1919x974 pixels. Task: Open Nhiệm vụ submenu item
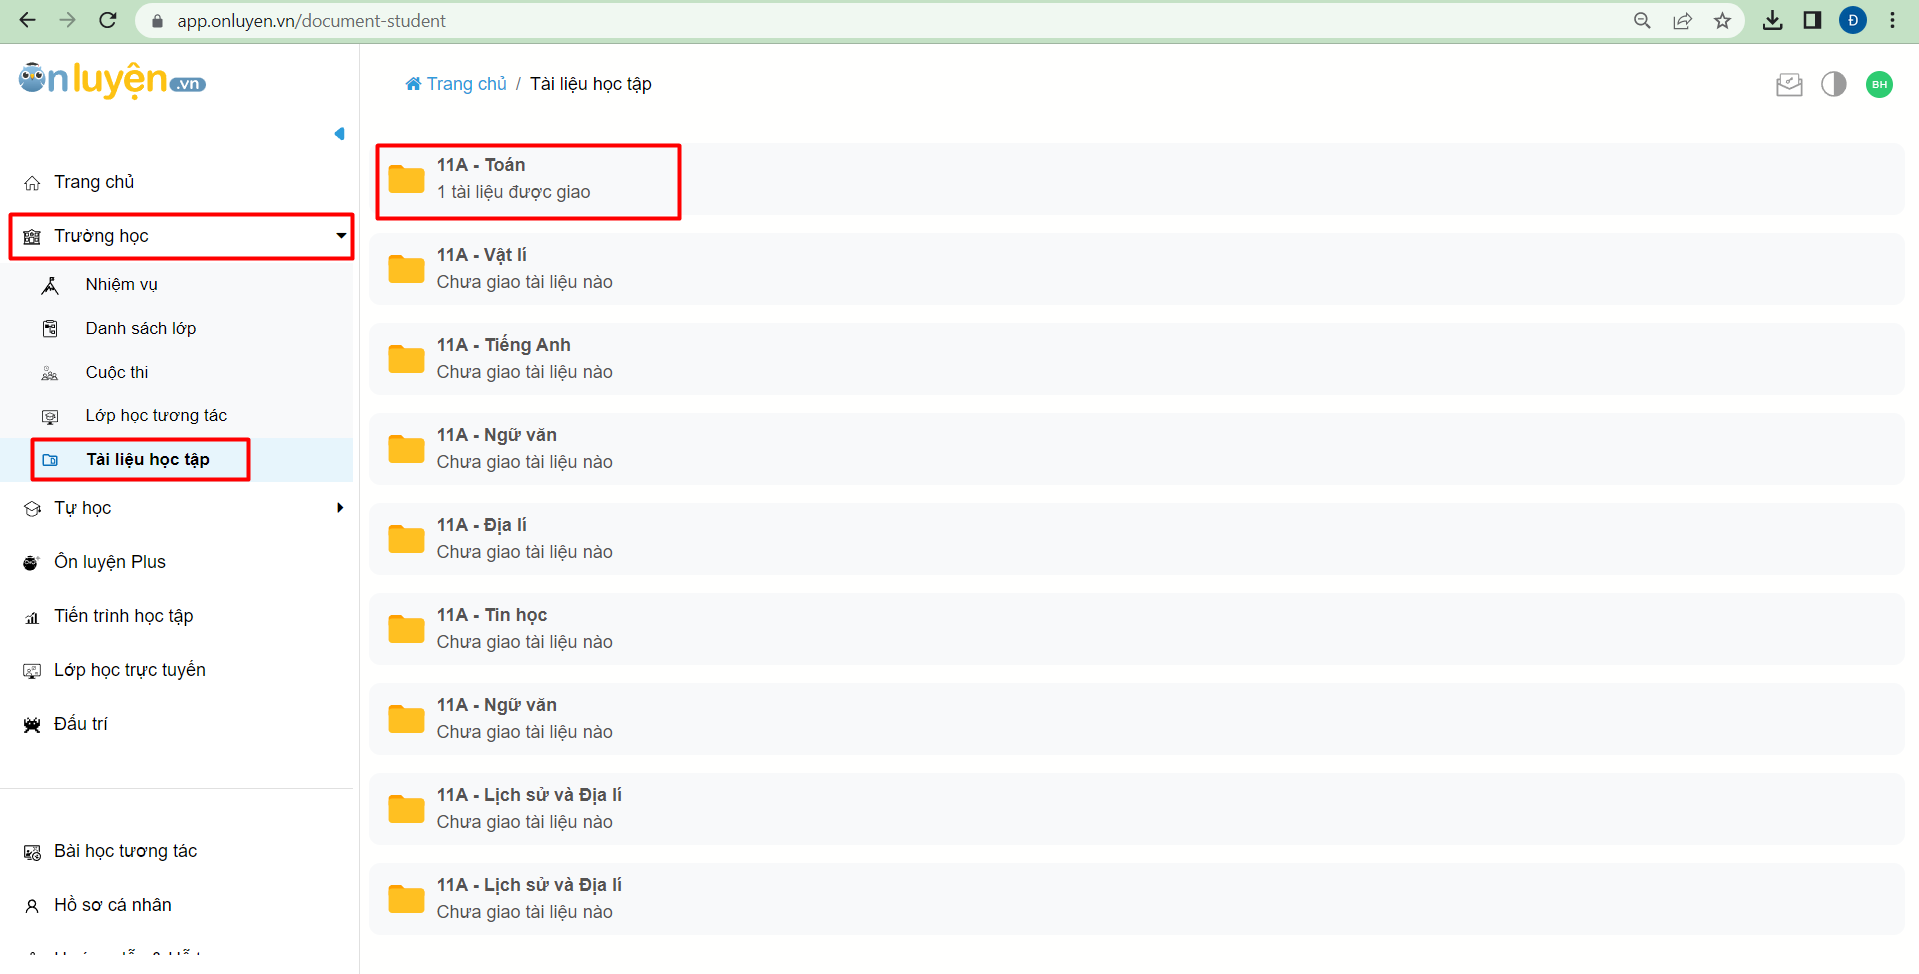click(122, 285)
